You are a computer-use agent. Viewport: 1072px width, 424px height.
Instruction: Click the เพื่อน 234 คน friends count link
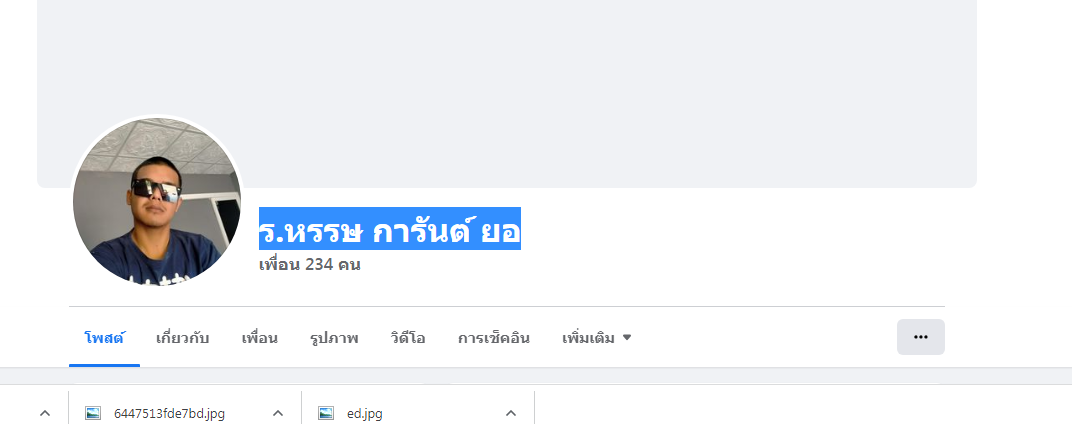pyautogui.click(x=309, y=265)
